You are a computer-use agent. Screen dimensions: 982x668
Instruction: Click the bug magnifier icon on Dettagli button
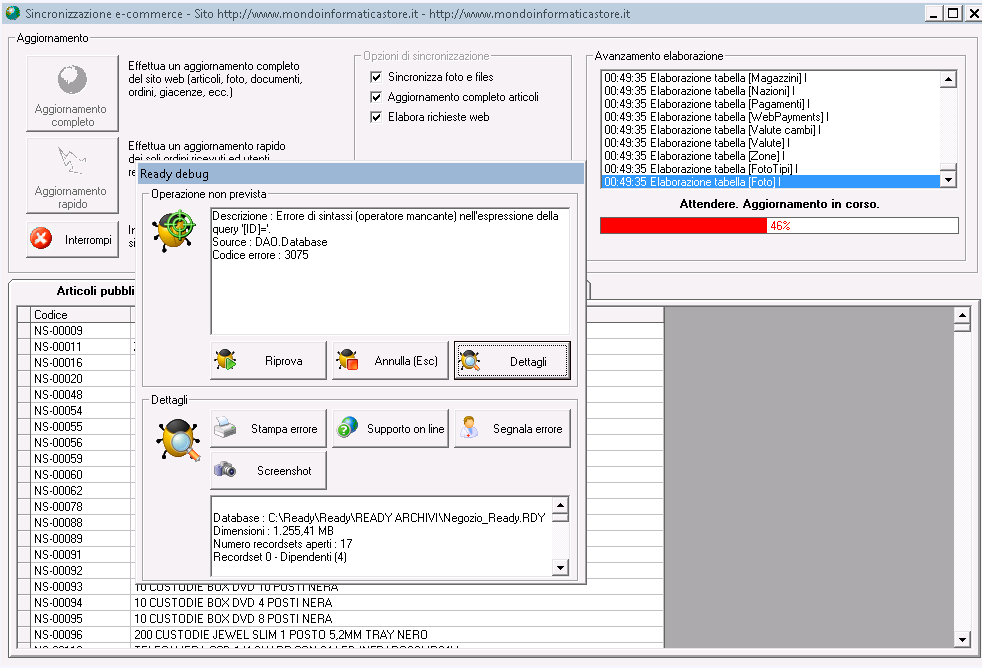470,361
